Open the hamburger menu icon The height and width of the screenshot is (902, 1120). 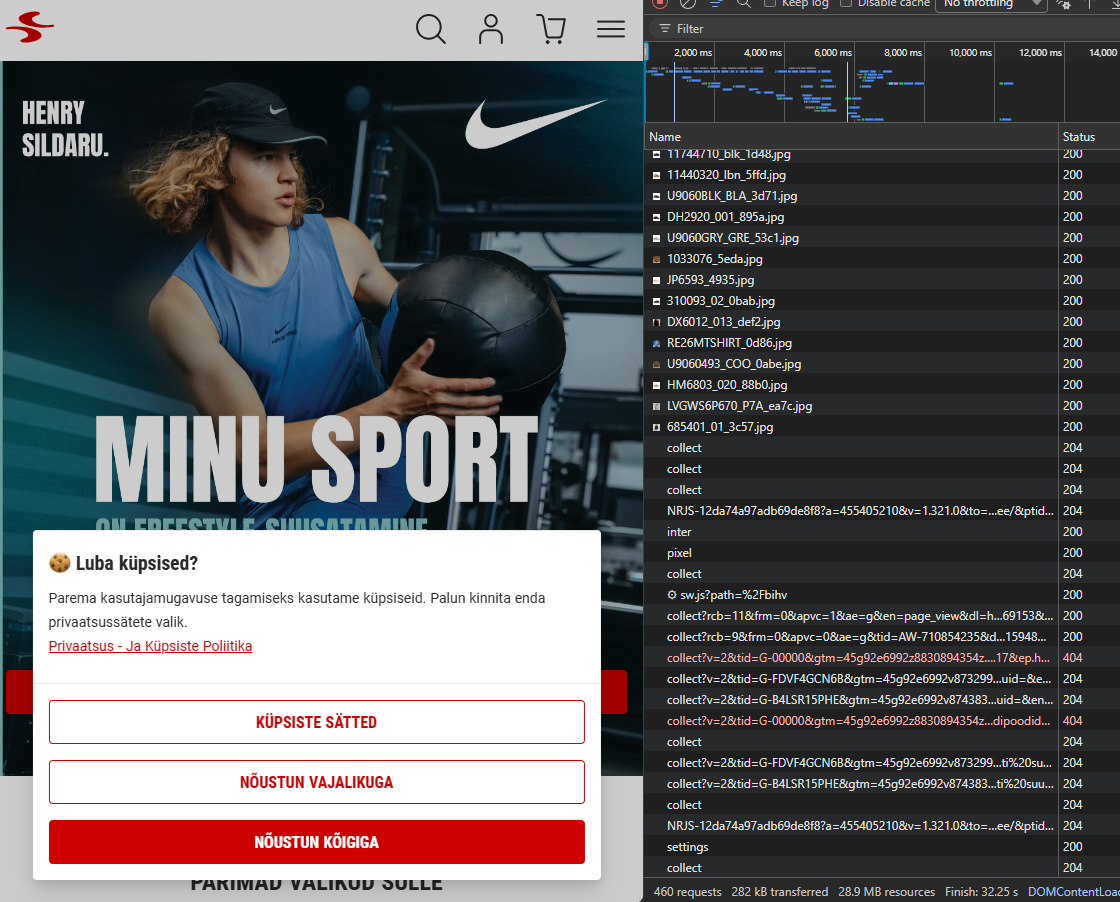click(611, 29)
